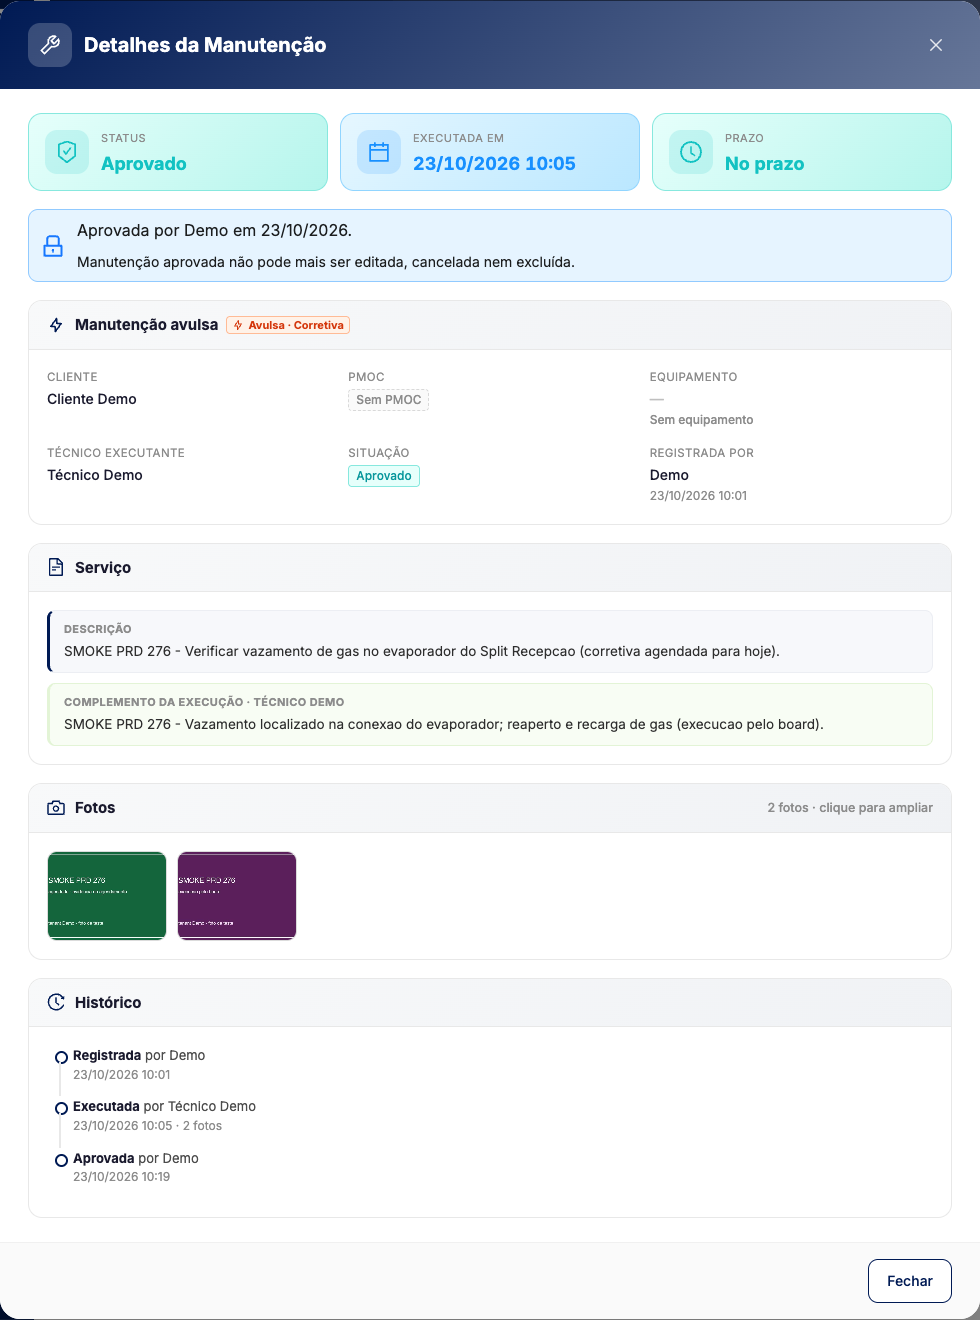
Task: Click the No prazo text
Action: (x=764, y=164)
